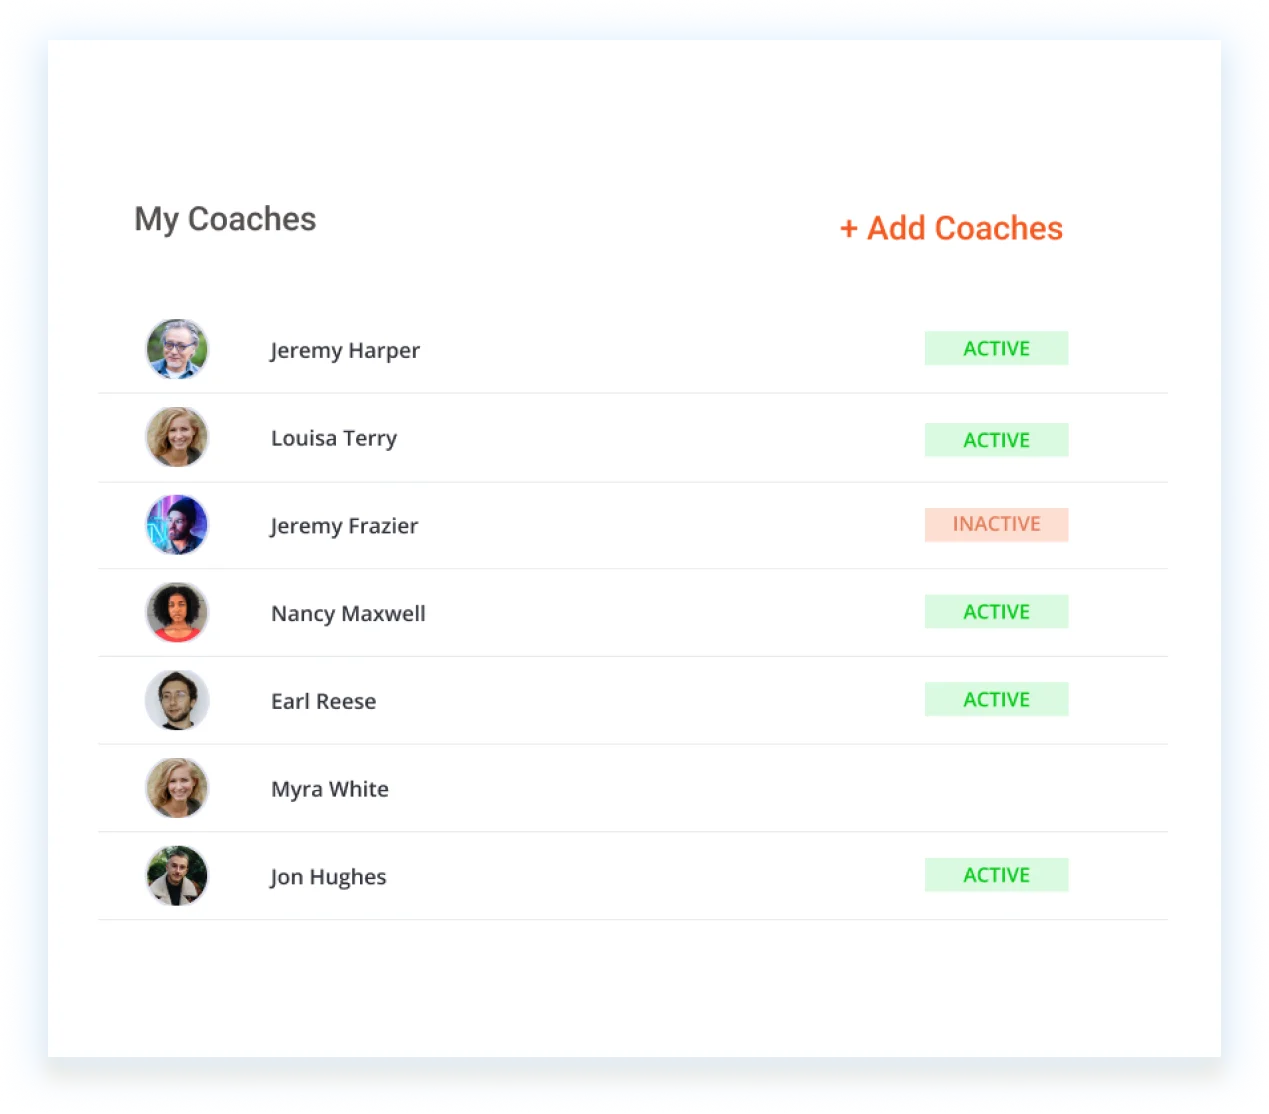The height and width of the screenshot is (1114, 1269).
Task: Open Jeremy Harper's profile avatar
Action: click(177, 349)
